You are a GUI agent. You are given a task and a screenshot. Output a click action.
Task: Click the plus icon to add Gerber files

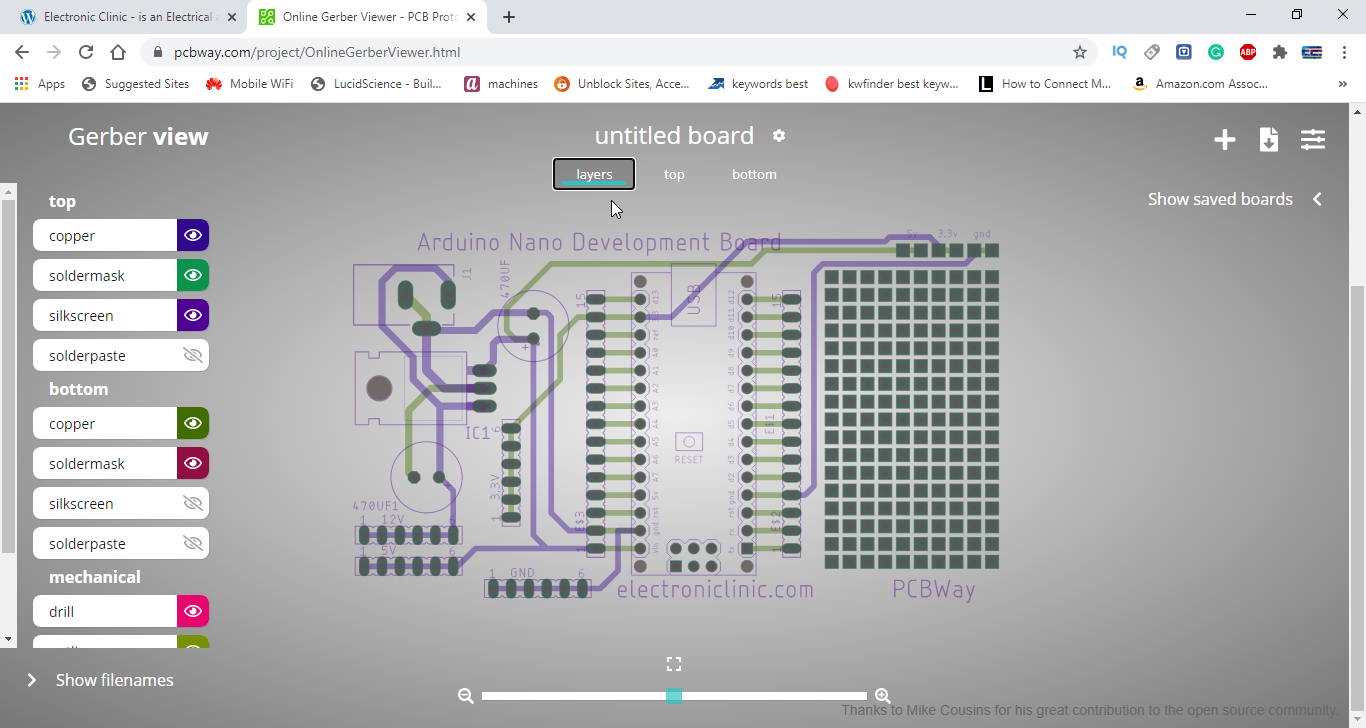1225,140
